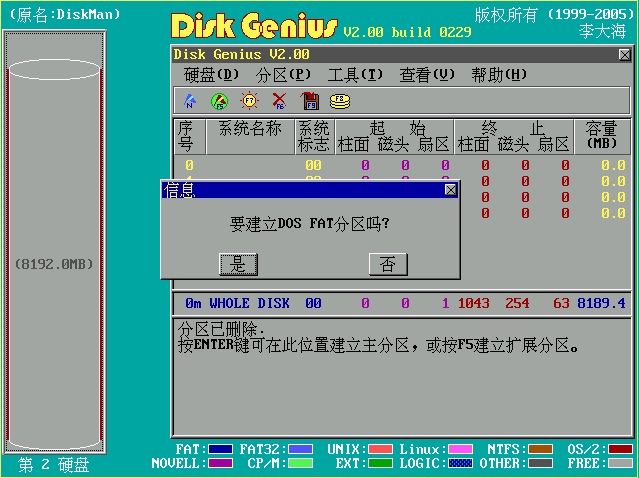Click the F8 floppy disk save icon
The height and width of the screenshot is (478, 639).
[310, 100]
